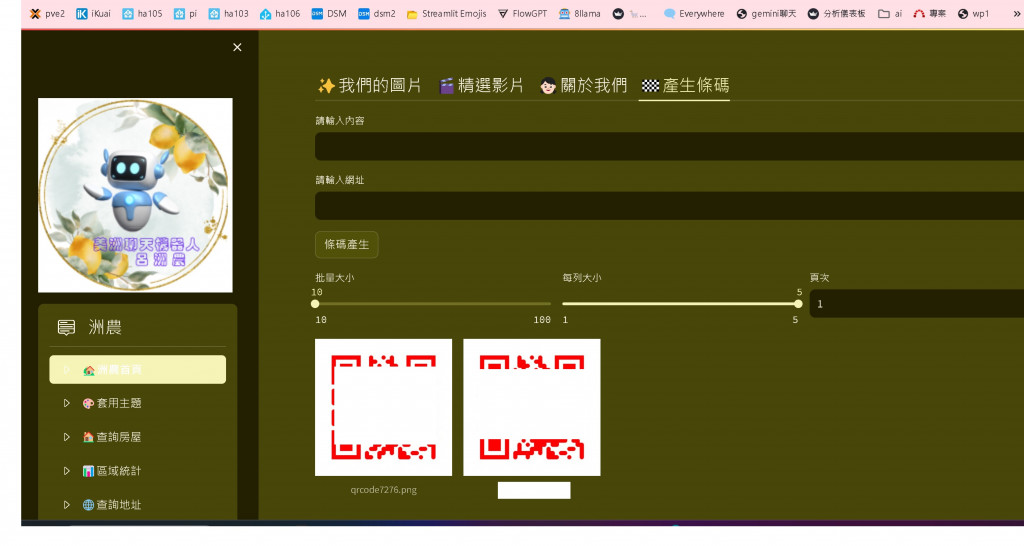Open the 查詢地址 menu item

138,505
